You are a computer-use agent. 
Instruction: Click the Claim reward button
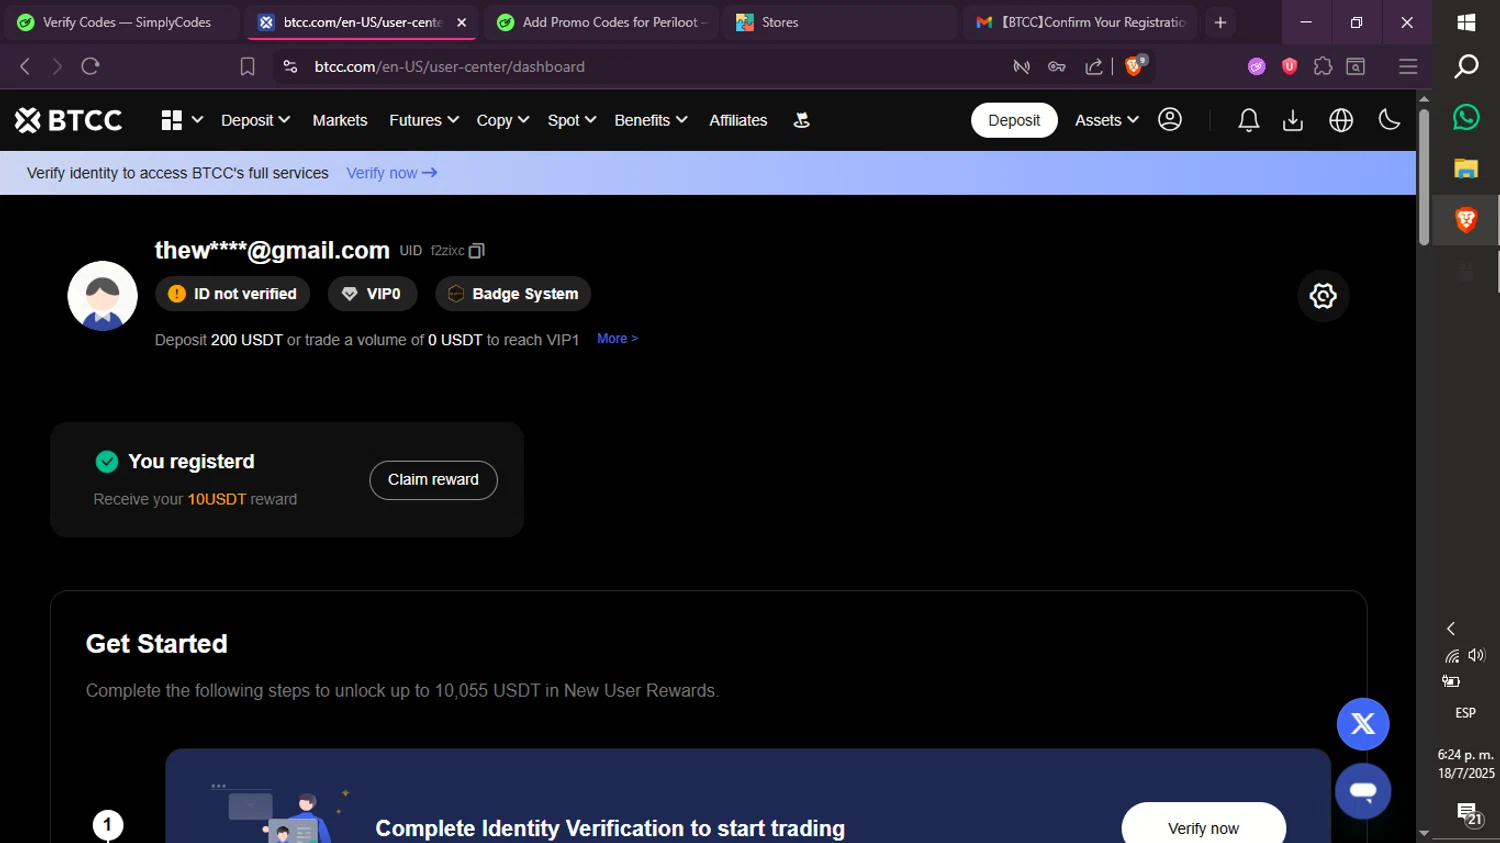tap(433, 480)
